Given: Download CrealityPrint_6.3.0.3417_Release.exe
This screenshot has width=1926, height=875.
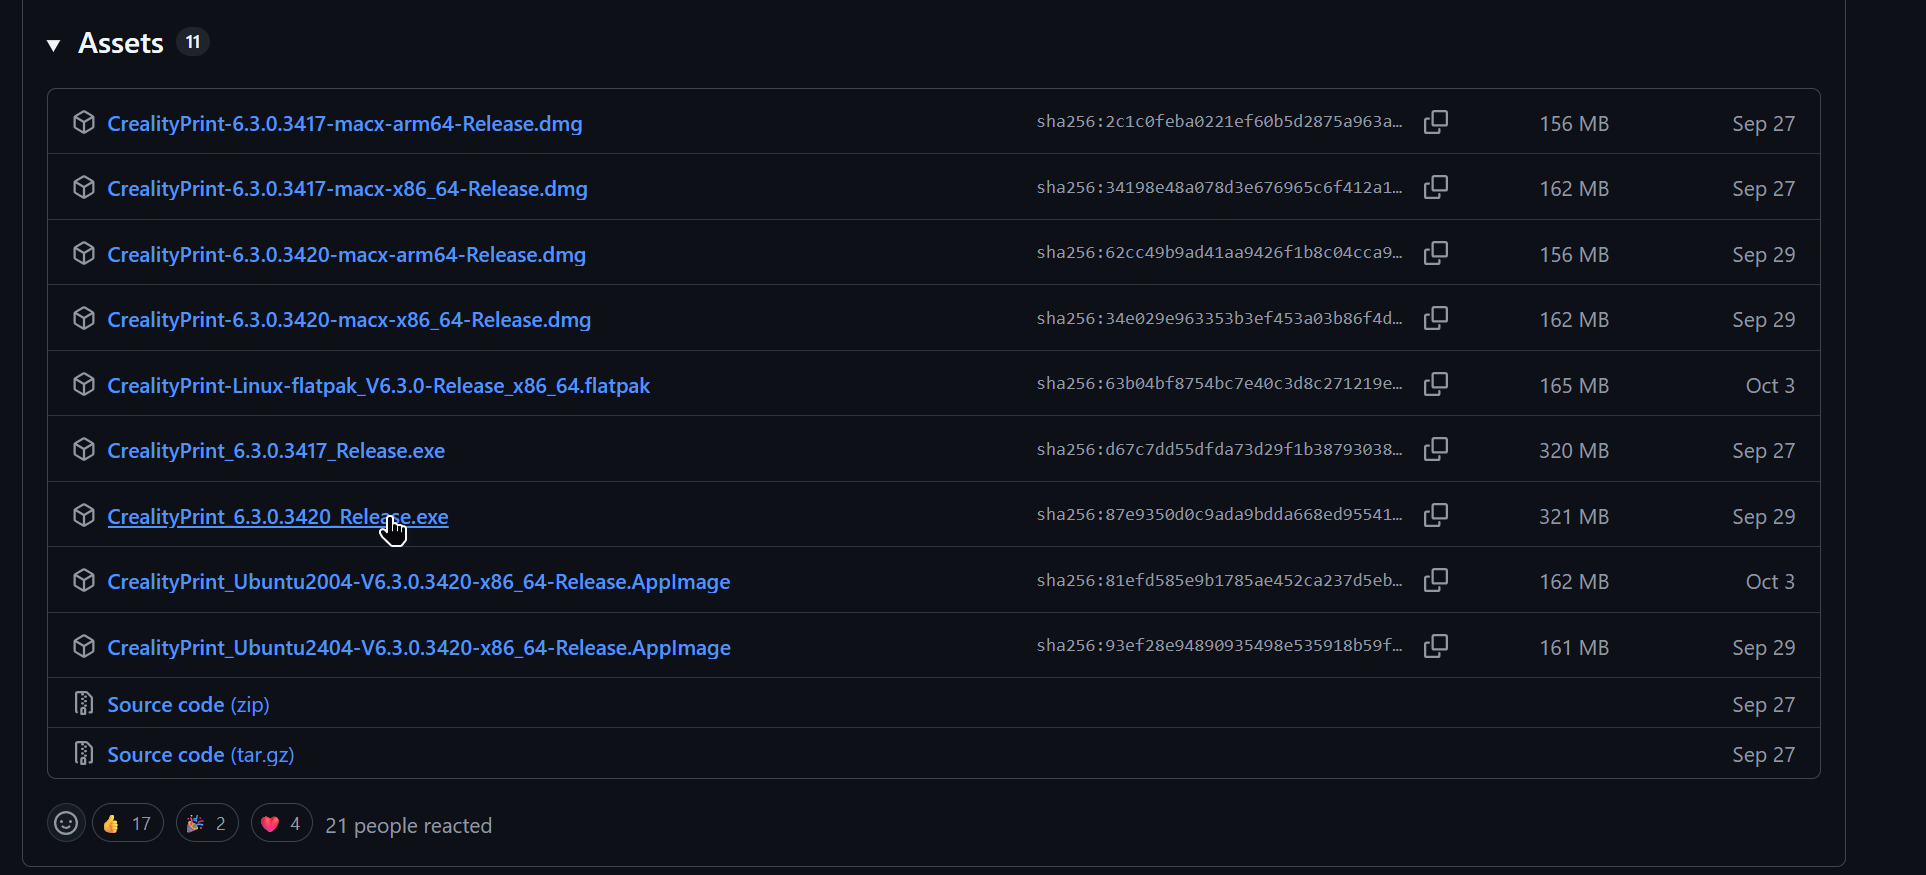Looking at the screenshot, I should coord(276,451).
